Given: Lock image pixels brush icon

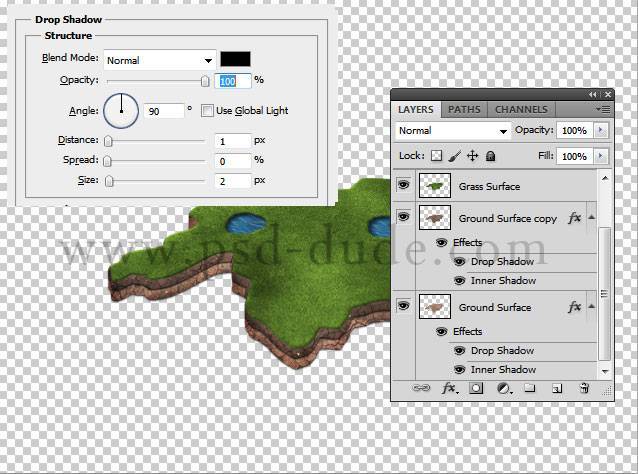Looking at the screenshot, I should [454, 156].
